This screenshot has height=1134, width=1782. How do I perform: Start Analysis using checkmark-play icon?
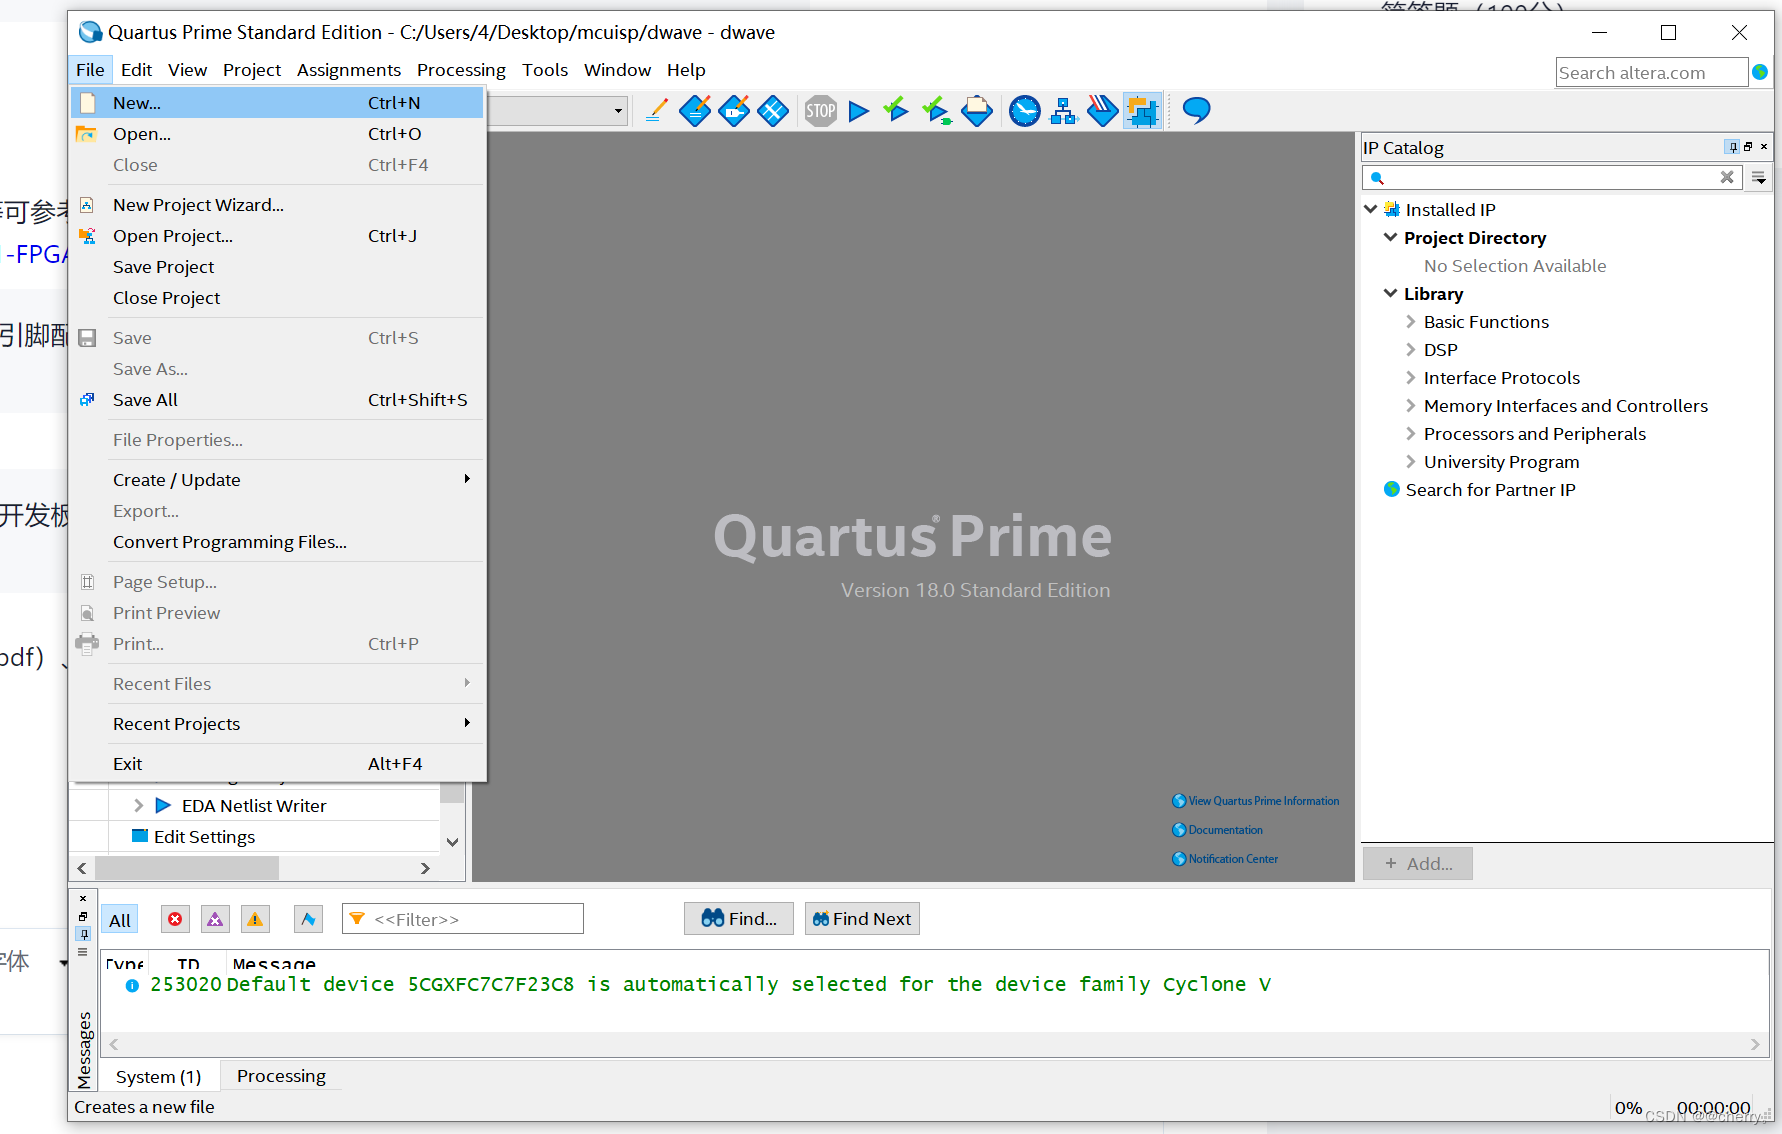point(896,110)
